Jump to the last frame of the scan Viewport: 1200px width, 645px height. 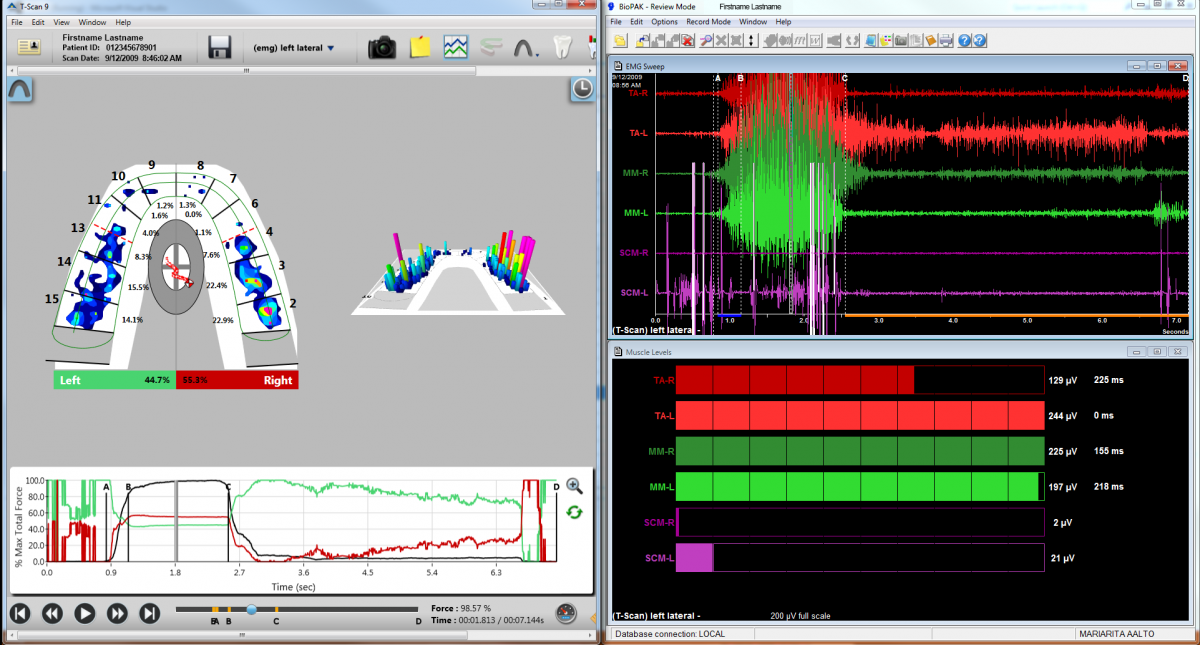[x=150, y=613]
